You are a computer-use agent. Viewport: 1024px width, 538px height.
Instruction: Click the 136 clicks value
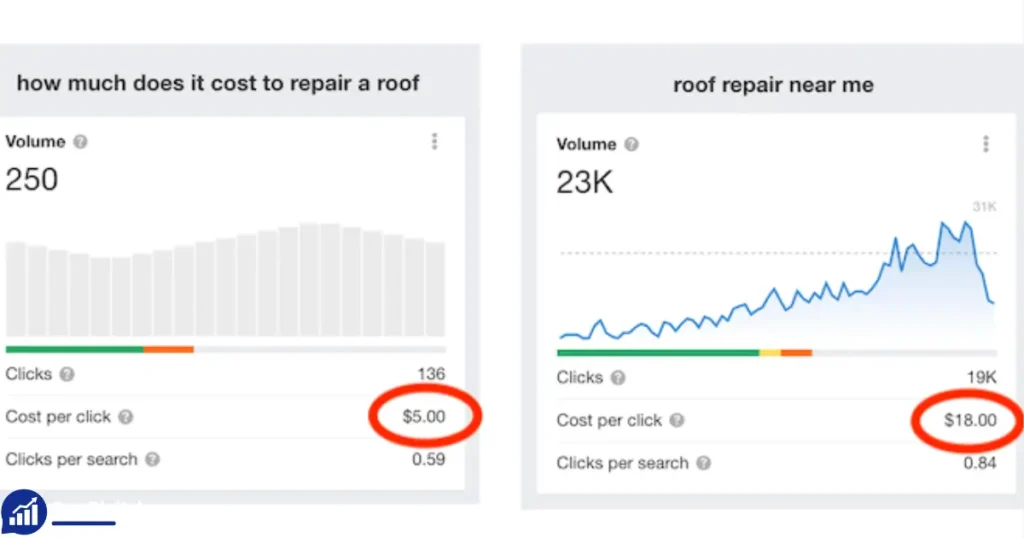click(431, 374)
